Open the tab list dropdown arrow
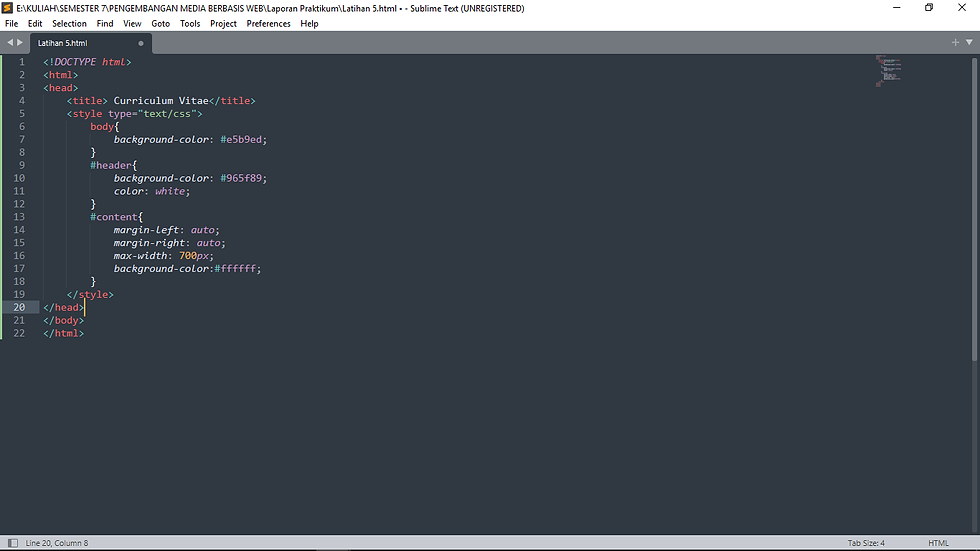The width and height of the screenshot is (980, 551). pyautogui.click(x=969, y=42)
